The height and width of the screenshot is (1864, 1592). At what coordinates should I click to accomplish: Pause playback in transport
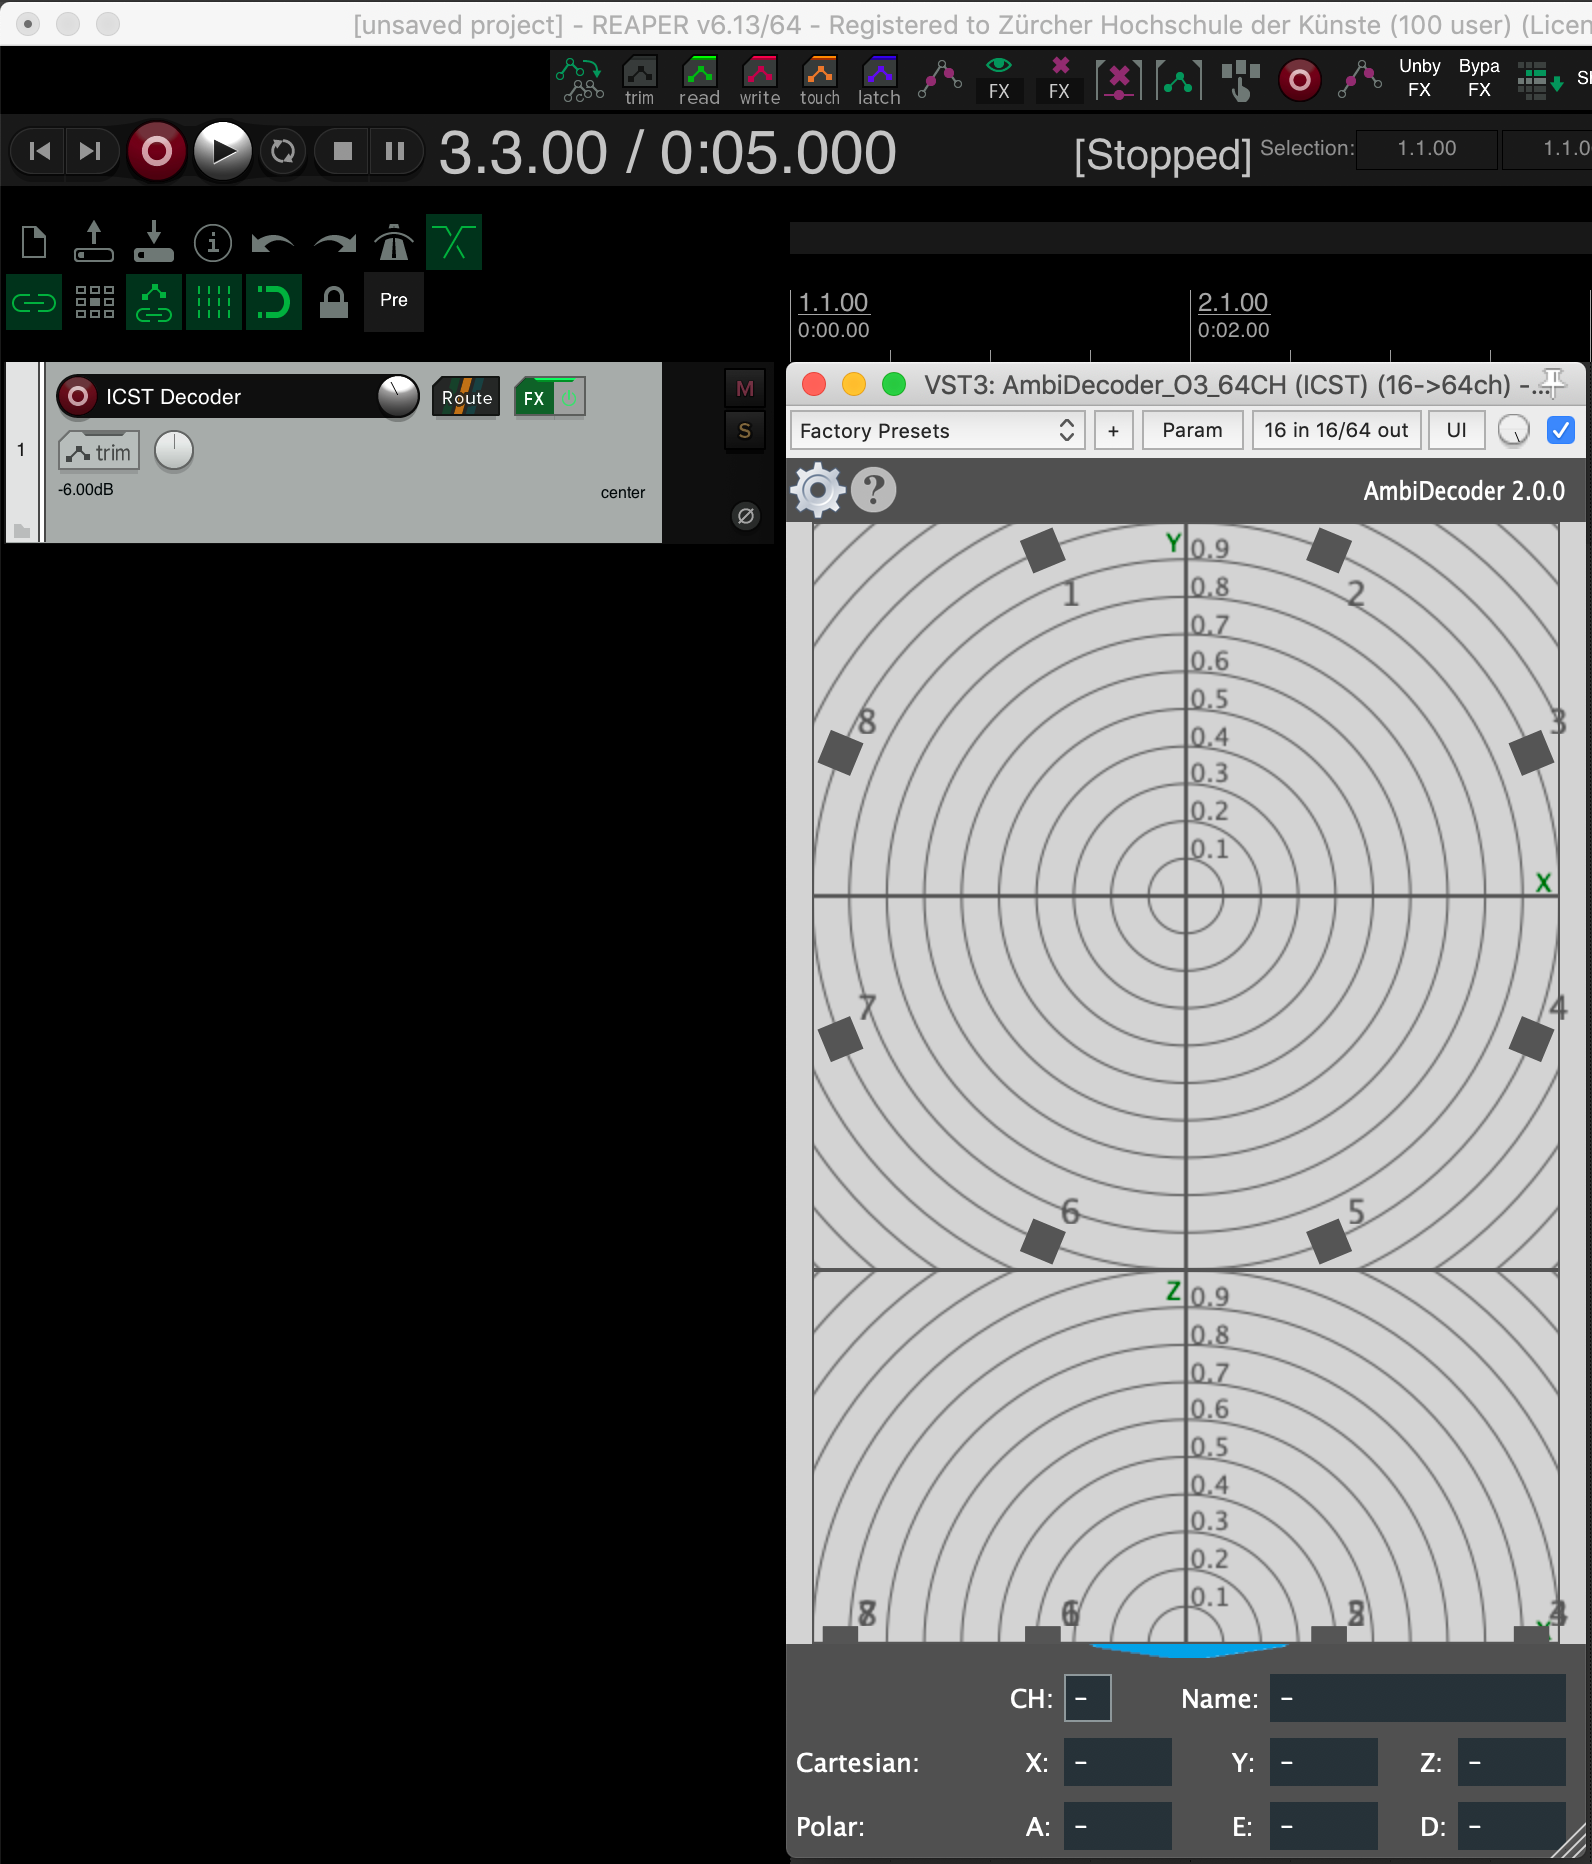(395, 151)
